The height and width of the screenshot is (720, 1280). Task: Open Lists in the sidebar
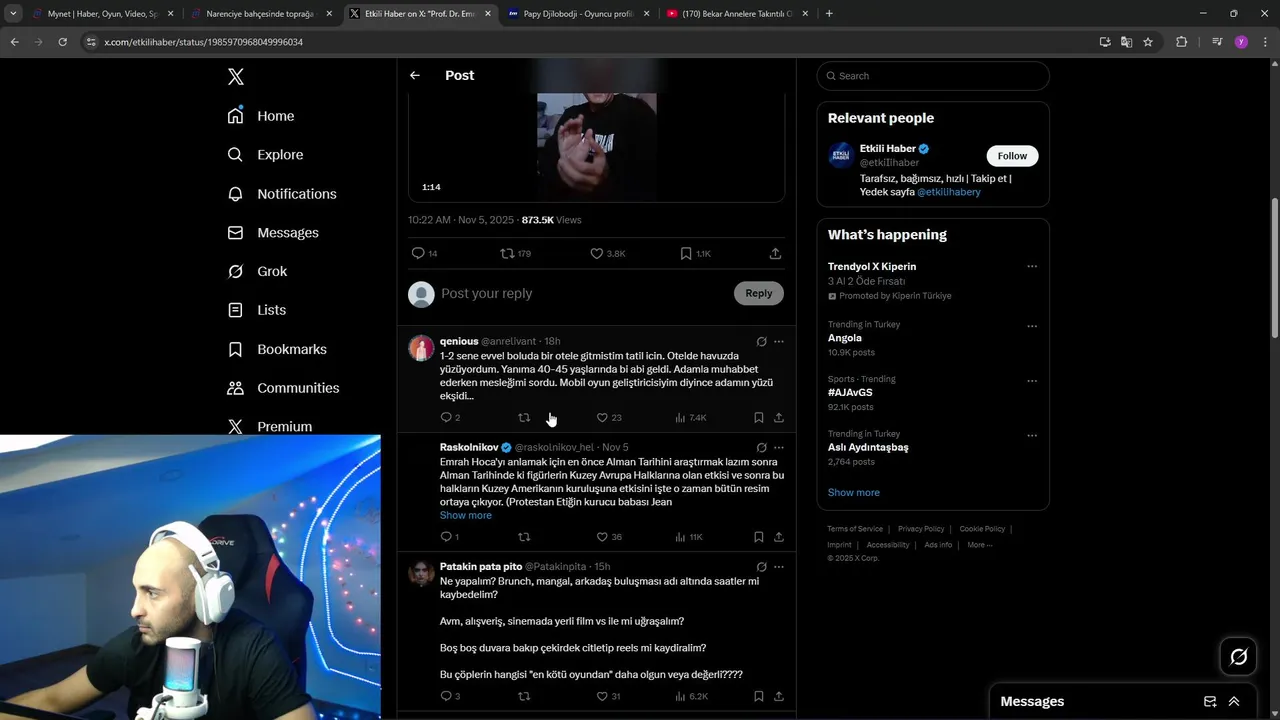(x=257, y=310)
